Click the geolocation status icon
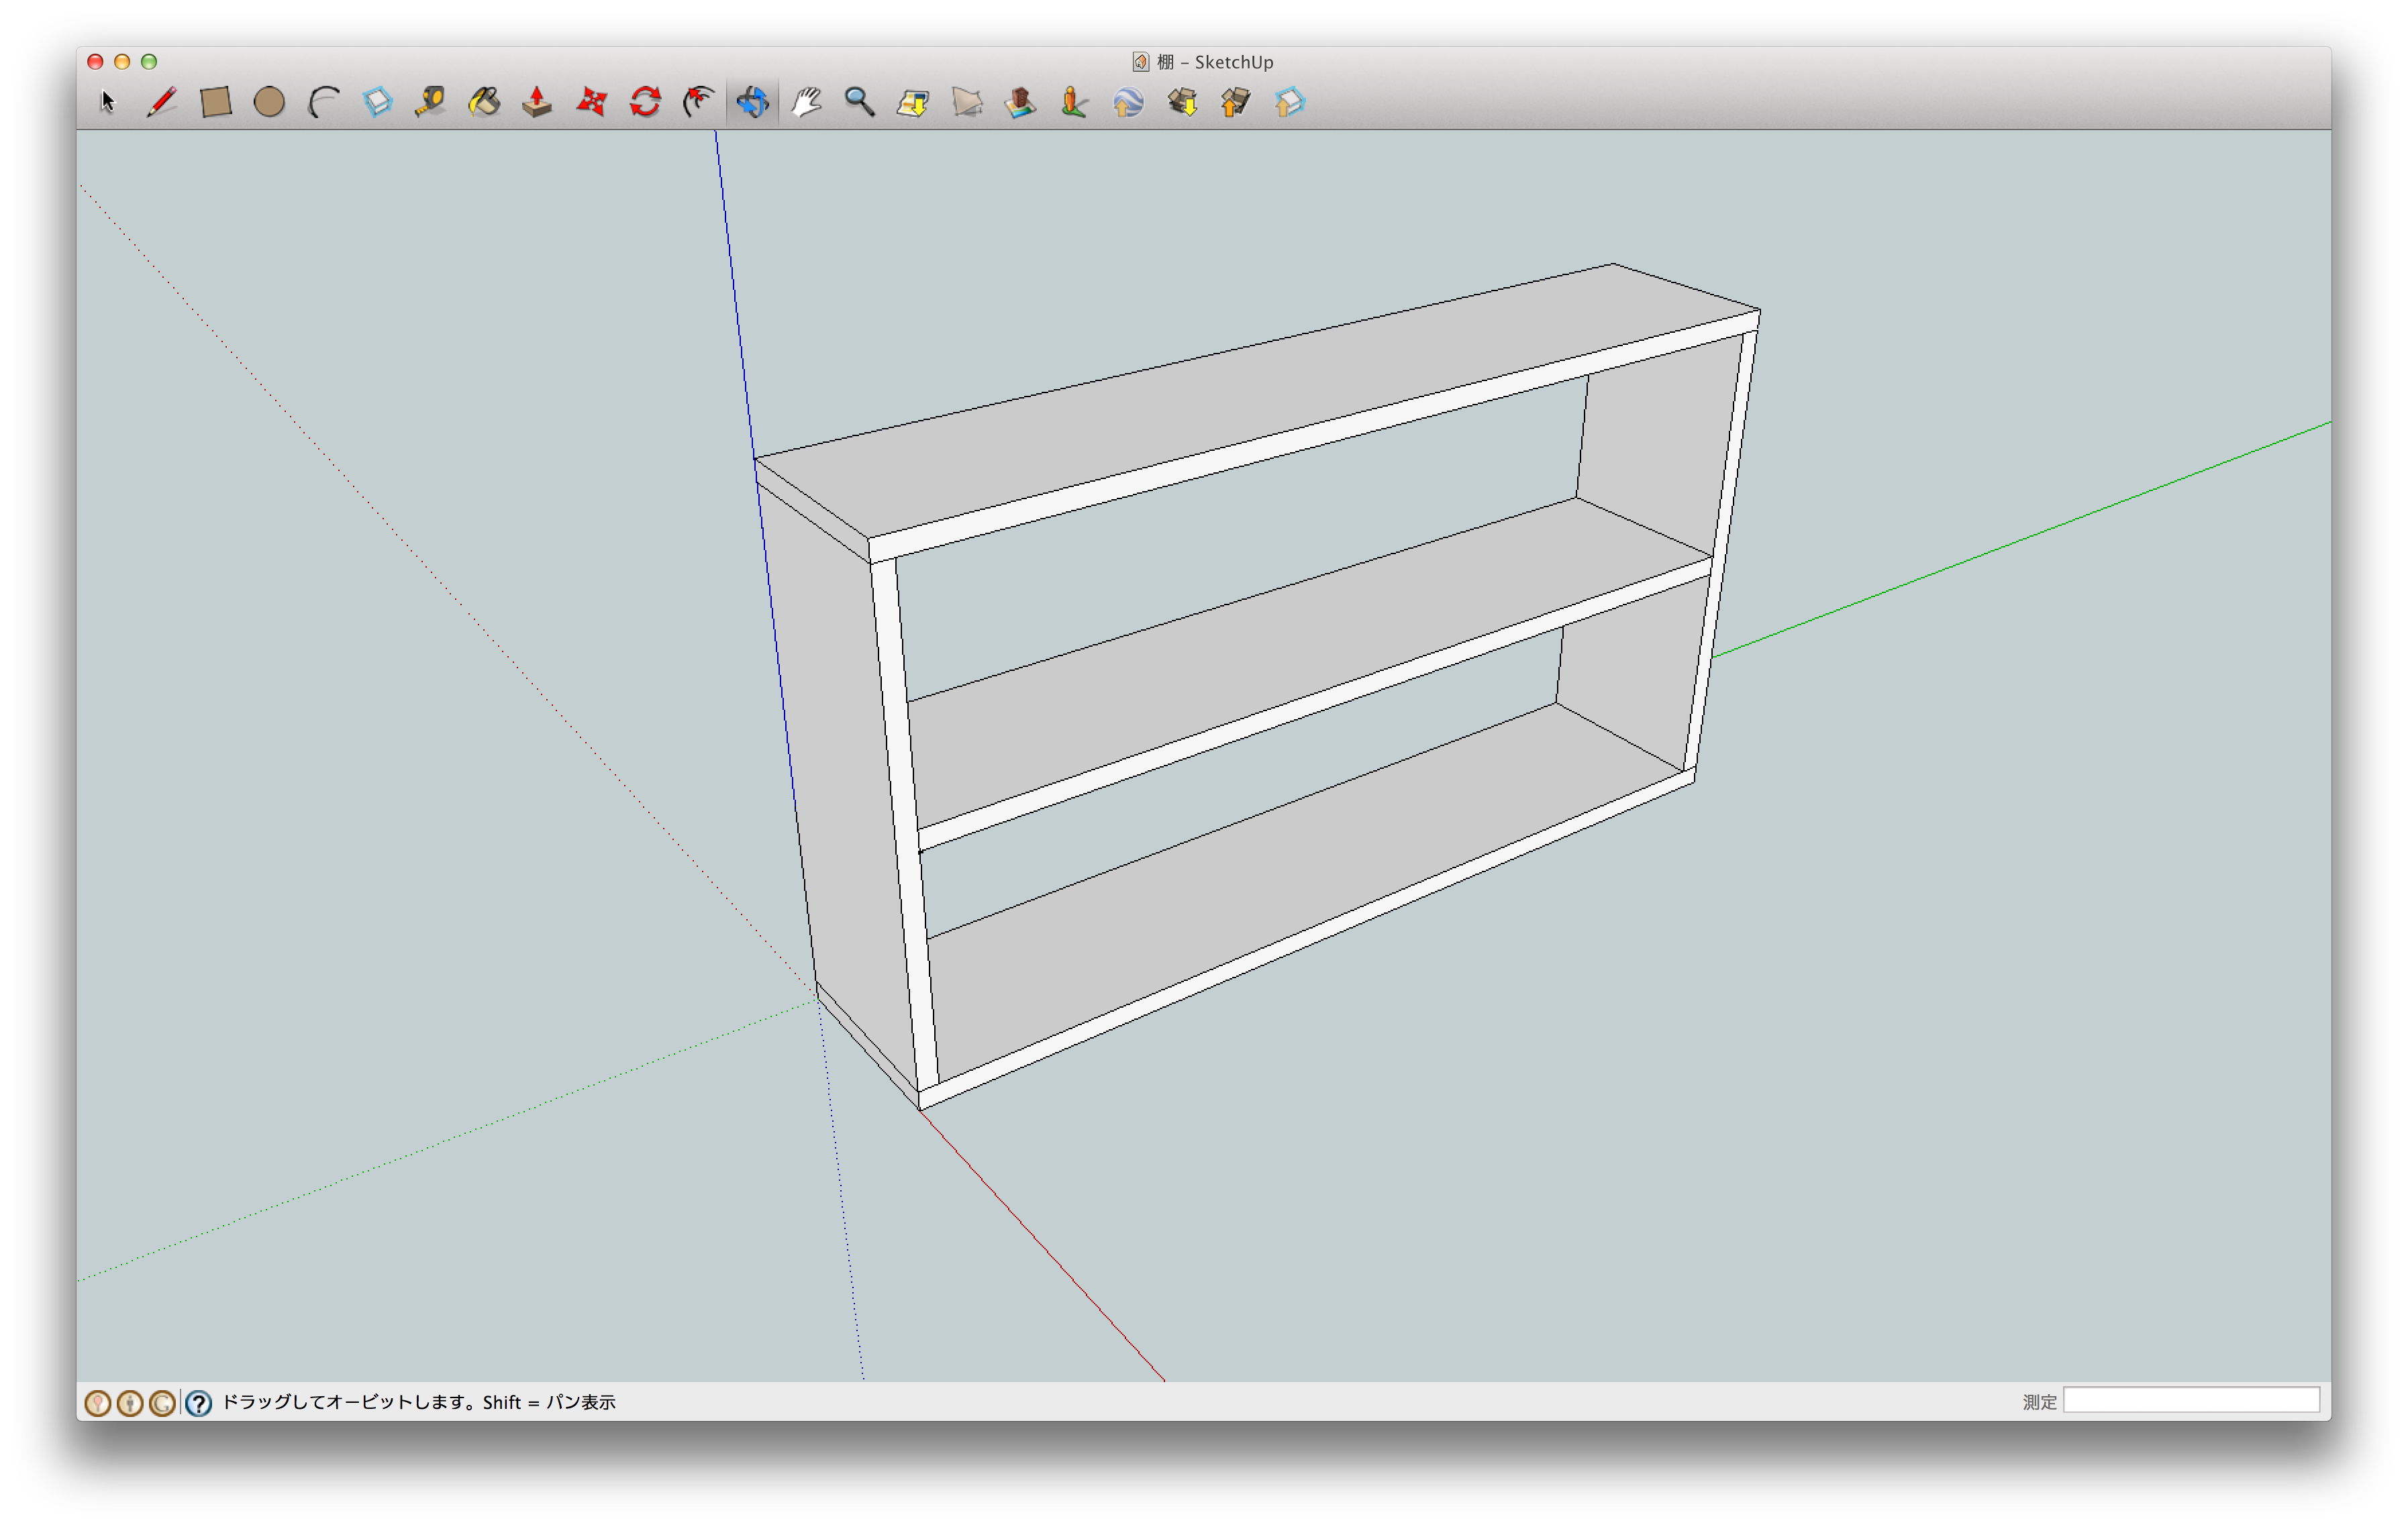Viewport: 2408px width, 1527px height. pos(98,1403)
